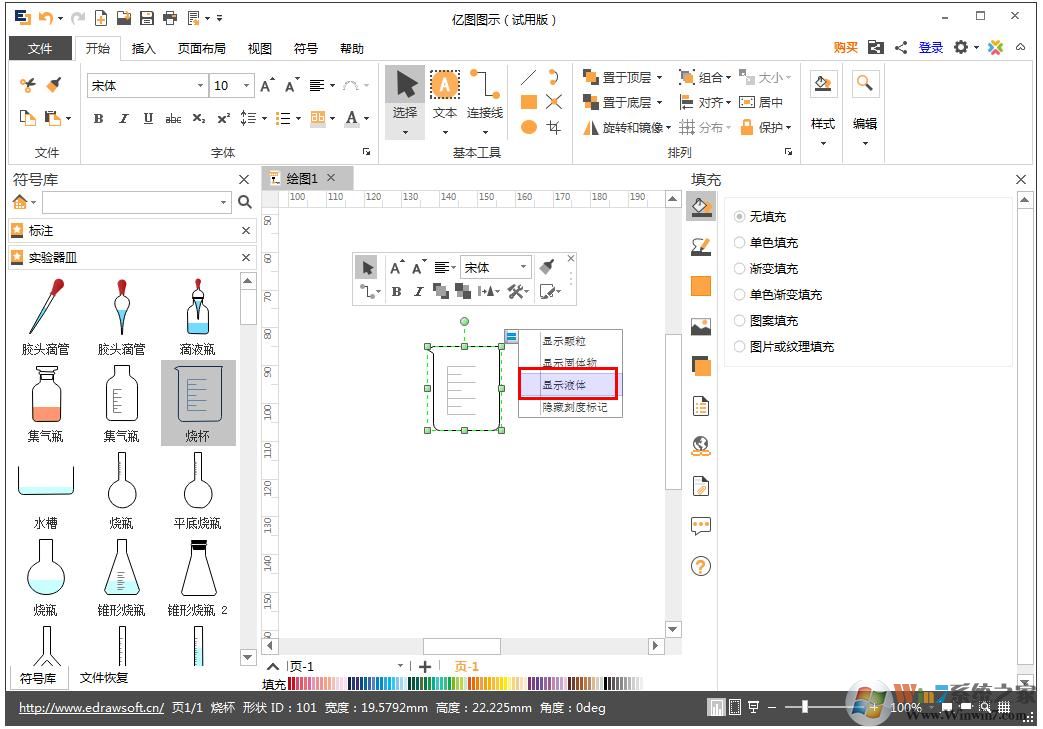This screenshot has width=1043, height=729.
Task: Select the 无填充 radio option
Action: [741, 216]
